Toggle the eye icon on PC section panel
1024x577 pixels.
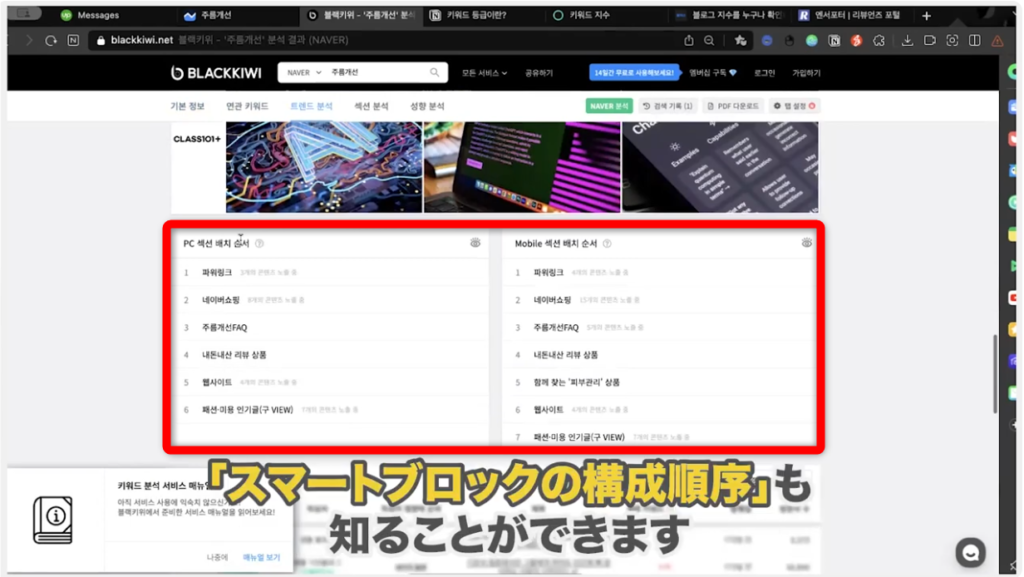(x=475, y=243)
